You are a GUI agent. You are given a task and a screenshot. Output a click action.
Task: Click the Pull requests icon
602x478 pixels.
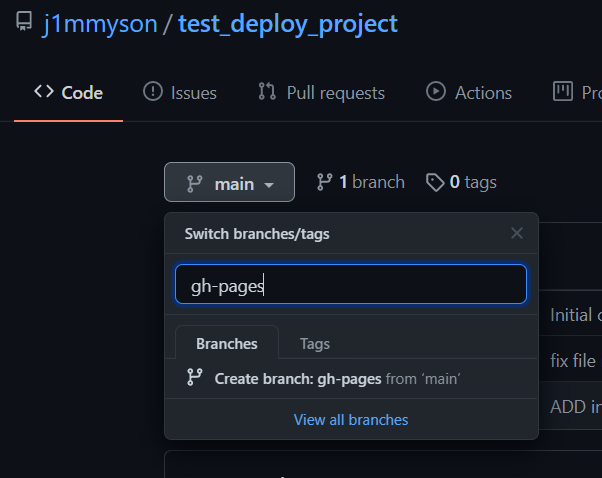click(267, 91)
